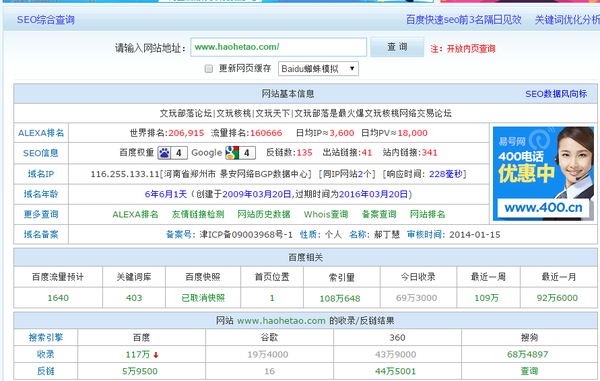
Task: Click the 收录 row label
Action: (x=46, y=354)
